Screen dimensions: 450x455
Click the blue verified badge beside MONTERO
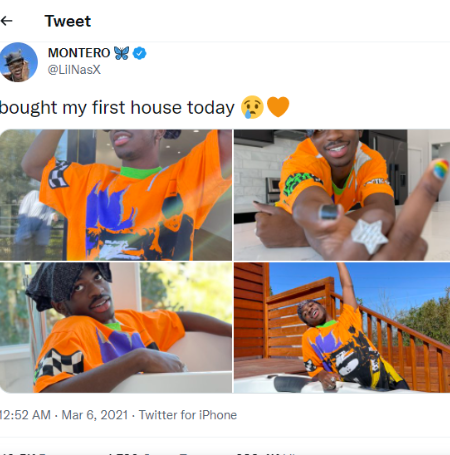(x=139, y=53)
